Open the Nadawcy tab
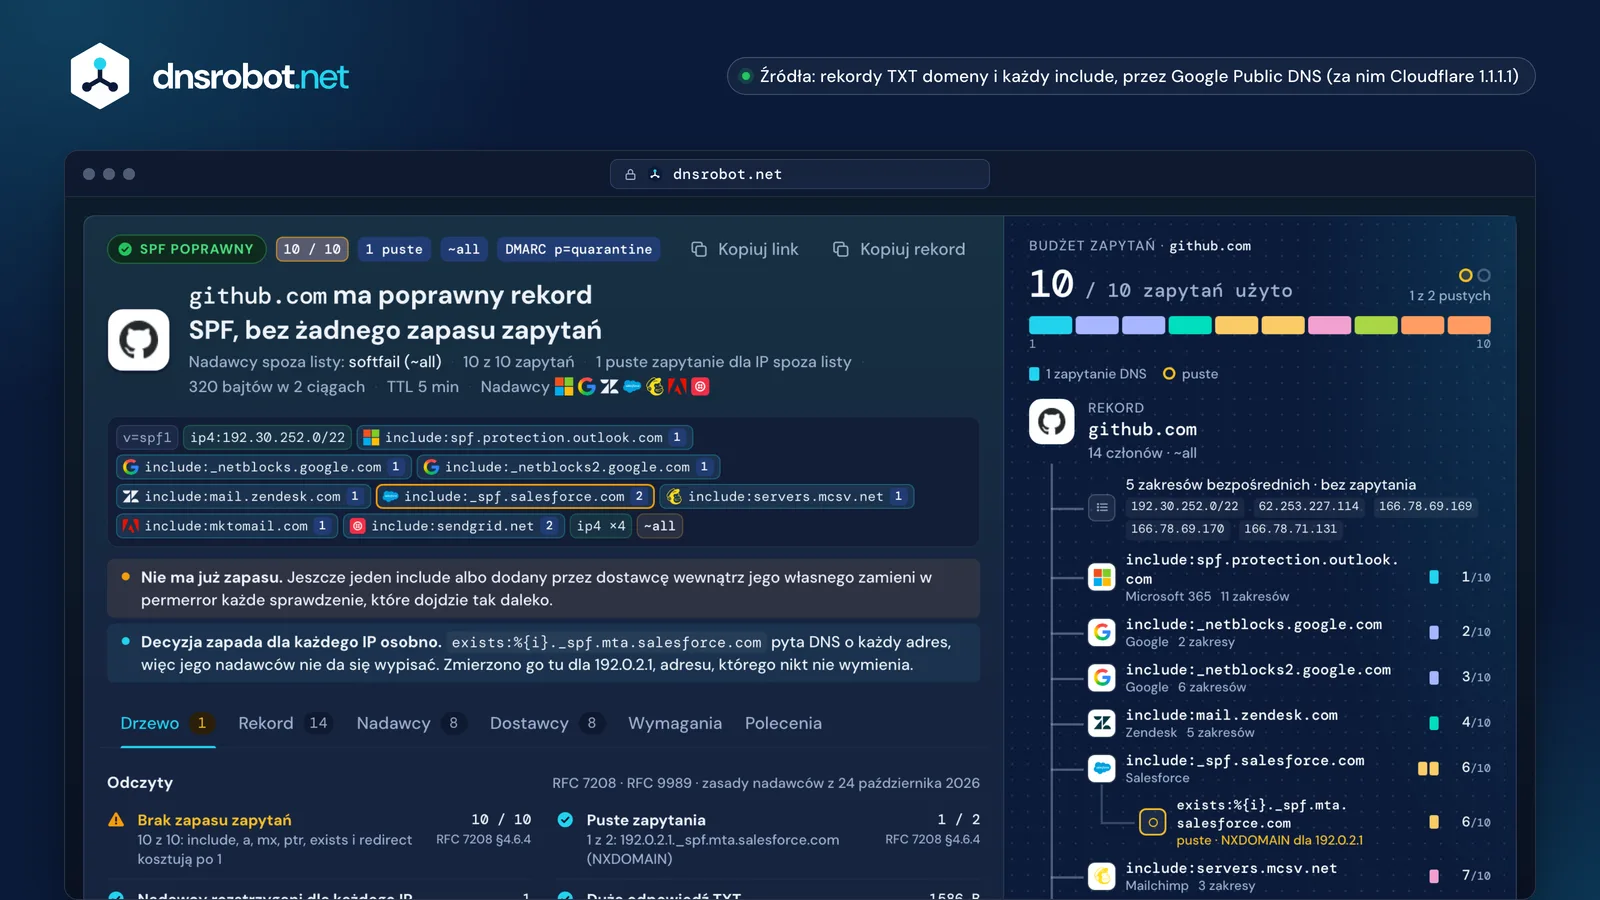The height and width of the screenshot is (900, 1600). (411, 723)
